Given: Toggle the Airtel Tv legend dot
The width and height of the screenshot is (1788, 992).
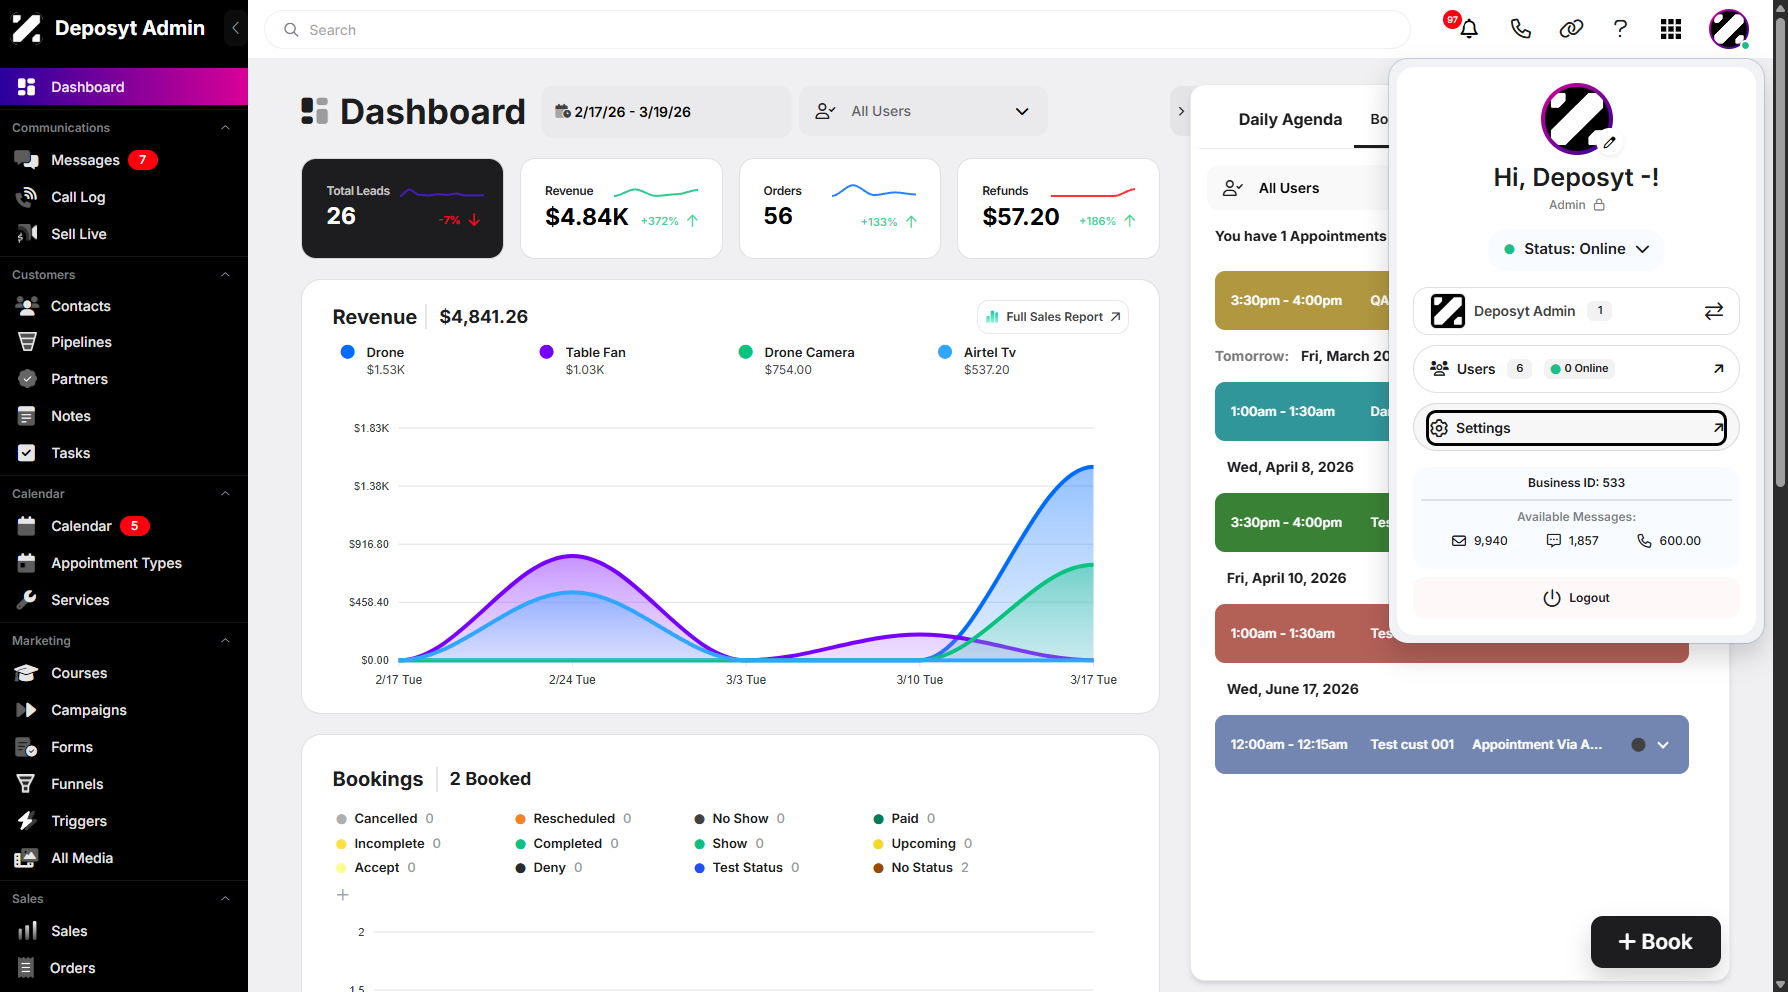Looking at the screenshot, I should (x=945, y=352).
